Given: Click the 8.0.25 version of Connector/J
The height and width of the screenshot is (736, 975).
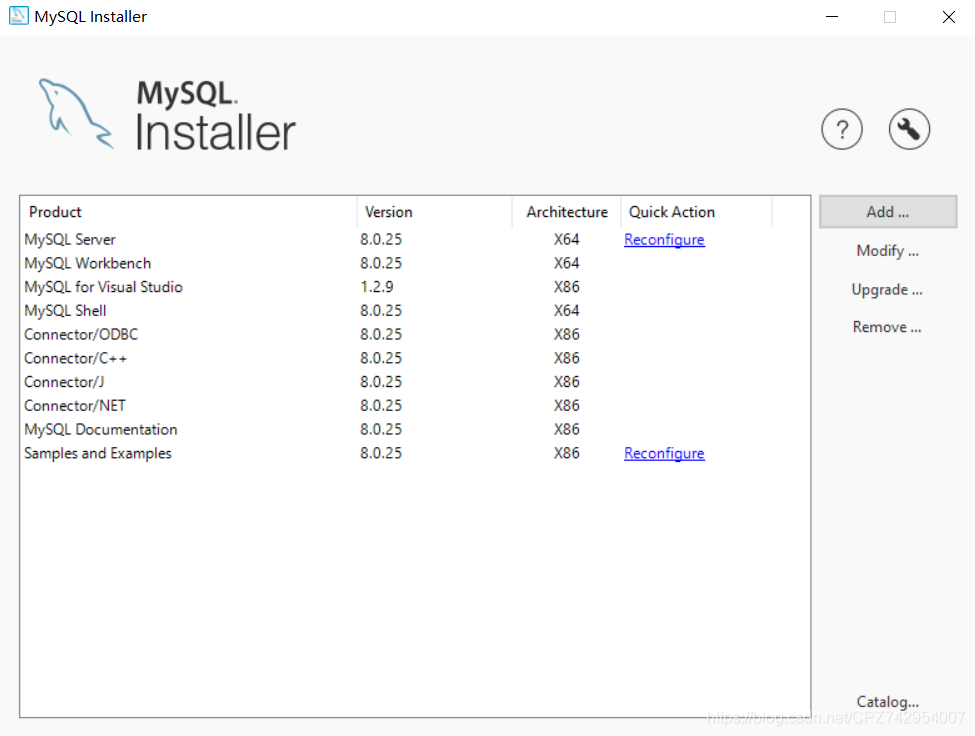Looking at the screenshot, I should coord(381,382).
